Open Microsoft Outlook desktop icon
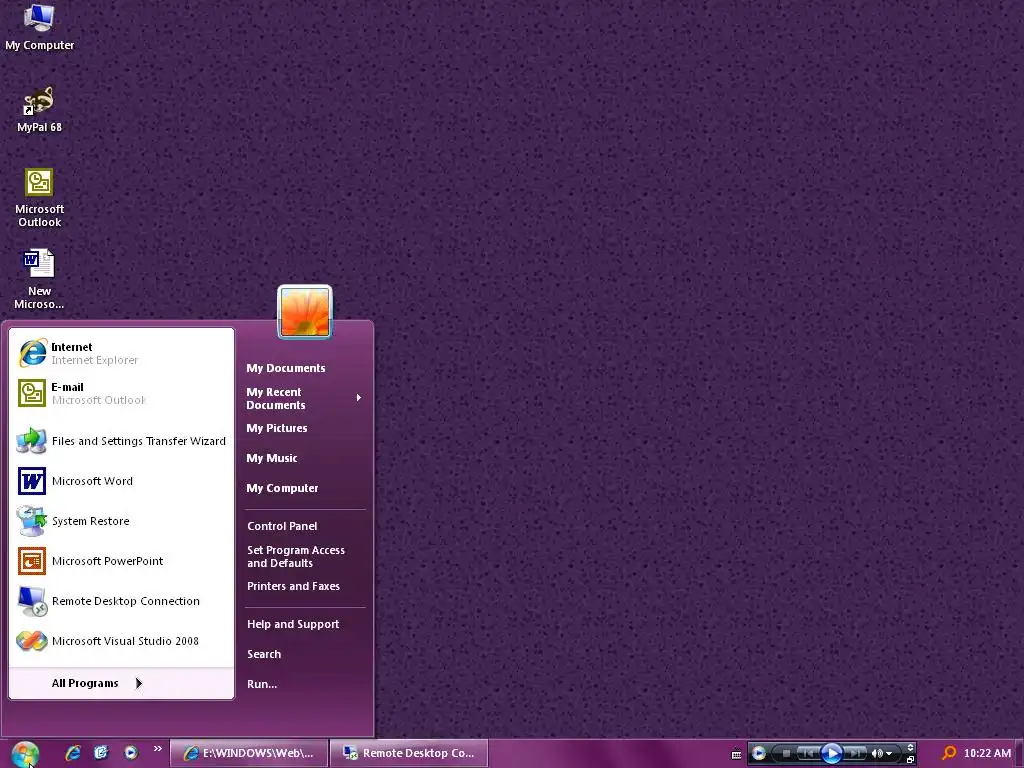Viewport: 1024px width, 768px height. pos(39,198)
